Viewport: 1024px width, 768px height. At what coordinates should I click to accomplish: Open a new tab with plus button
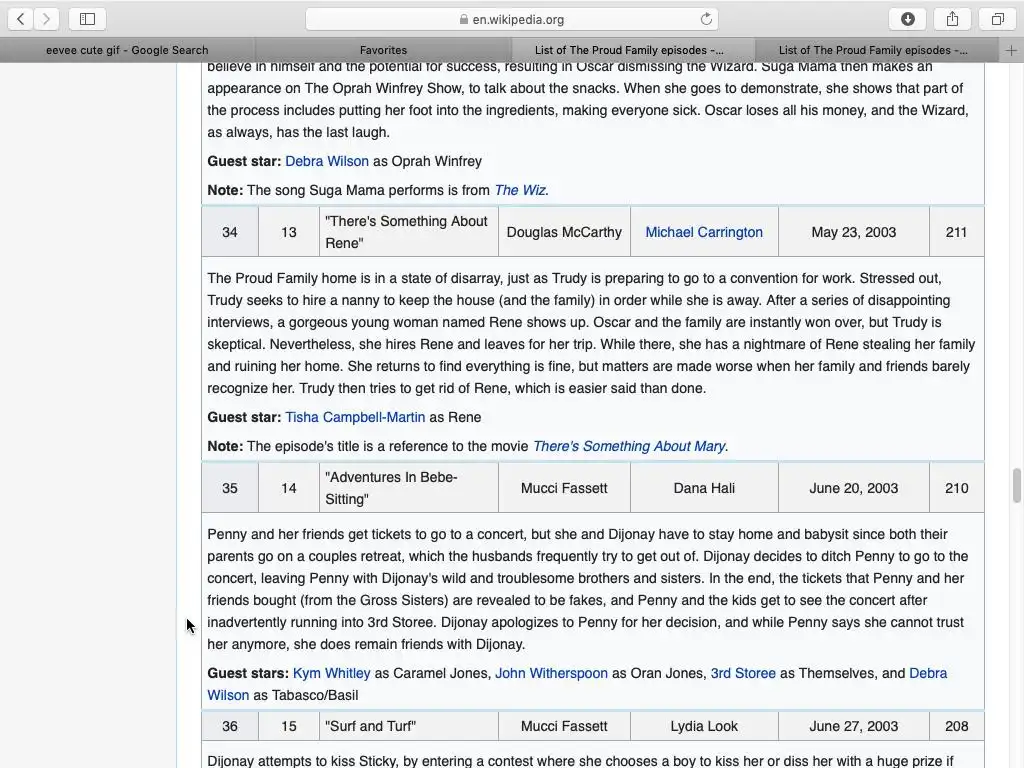click(1011, 50)
